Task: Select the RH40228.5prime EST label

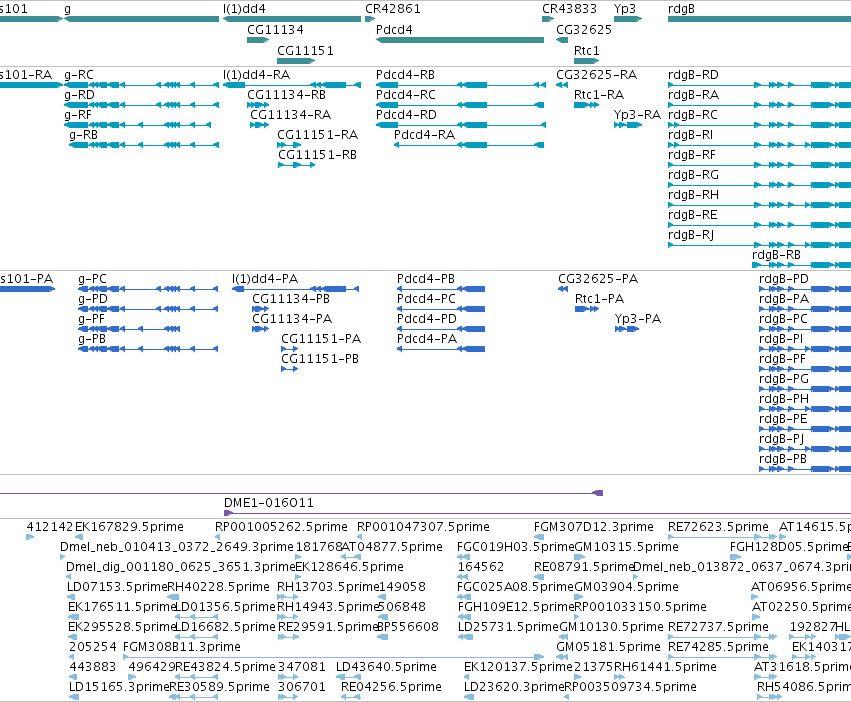Action: (x=218, y=587)
